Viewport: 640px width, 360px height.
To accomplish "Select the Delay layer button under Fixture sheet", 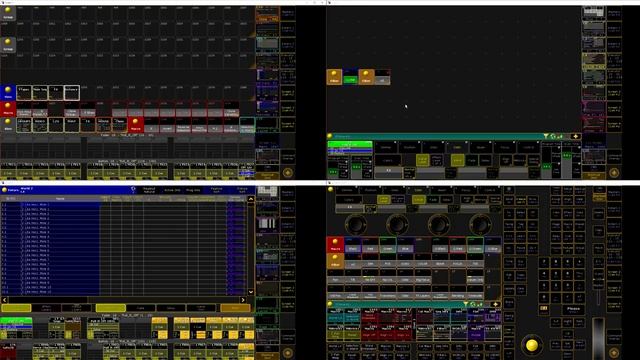I will click(x=171, y=308).
